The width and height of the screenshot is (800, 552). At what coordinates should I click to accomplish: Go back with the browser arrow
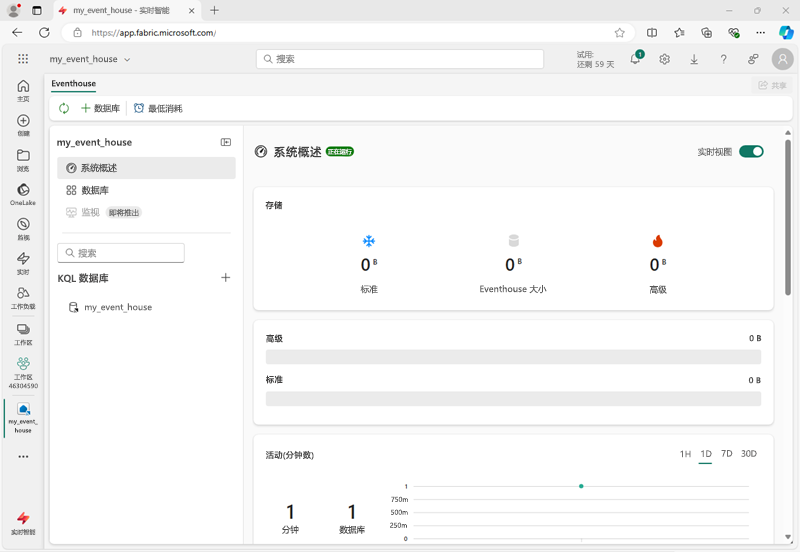[17, 33]
